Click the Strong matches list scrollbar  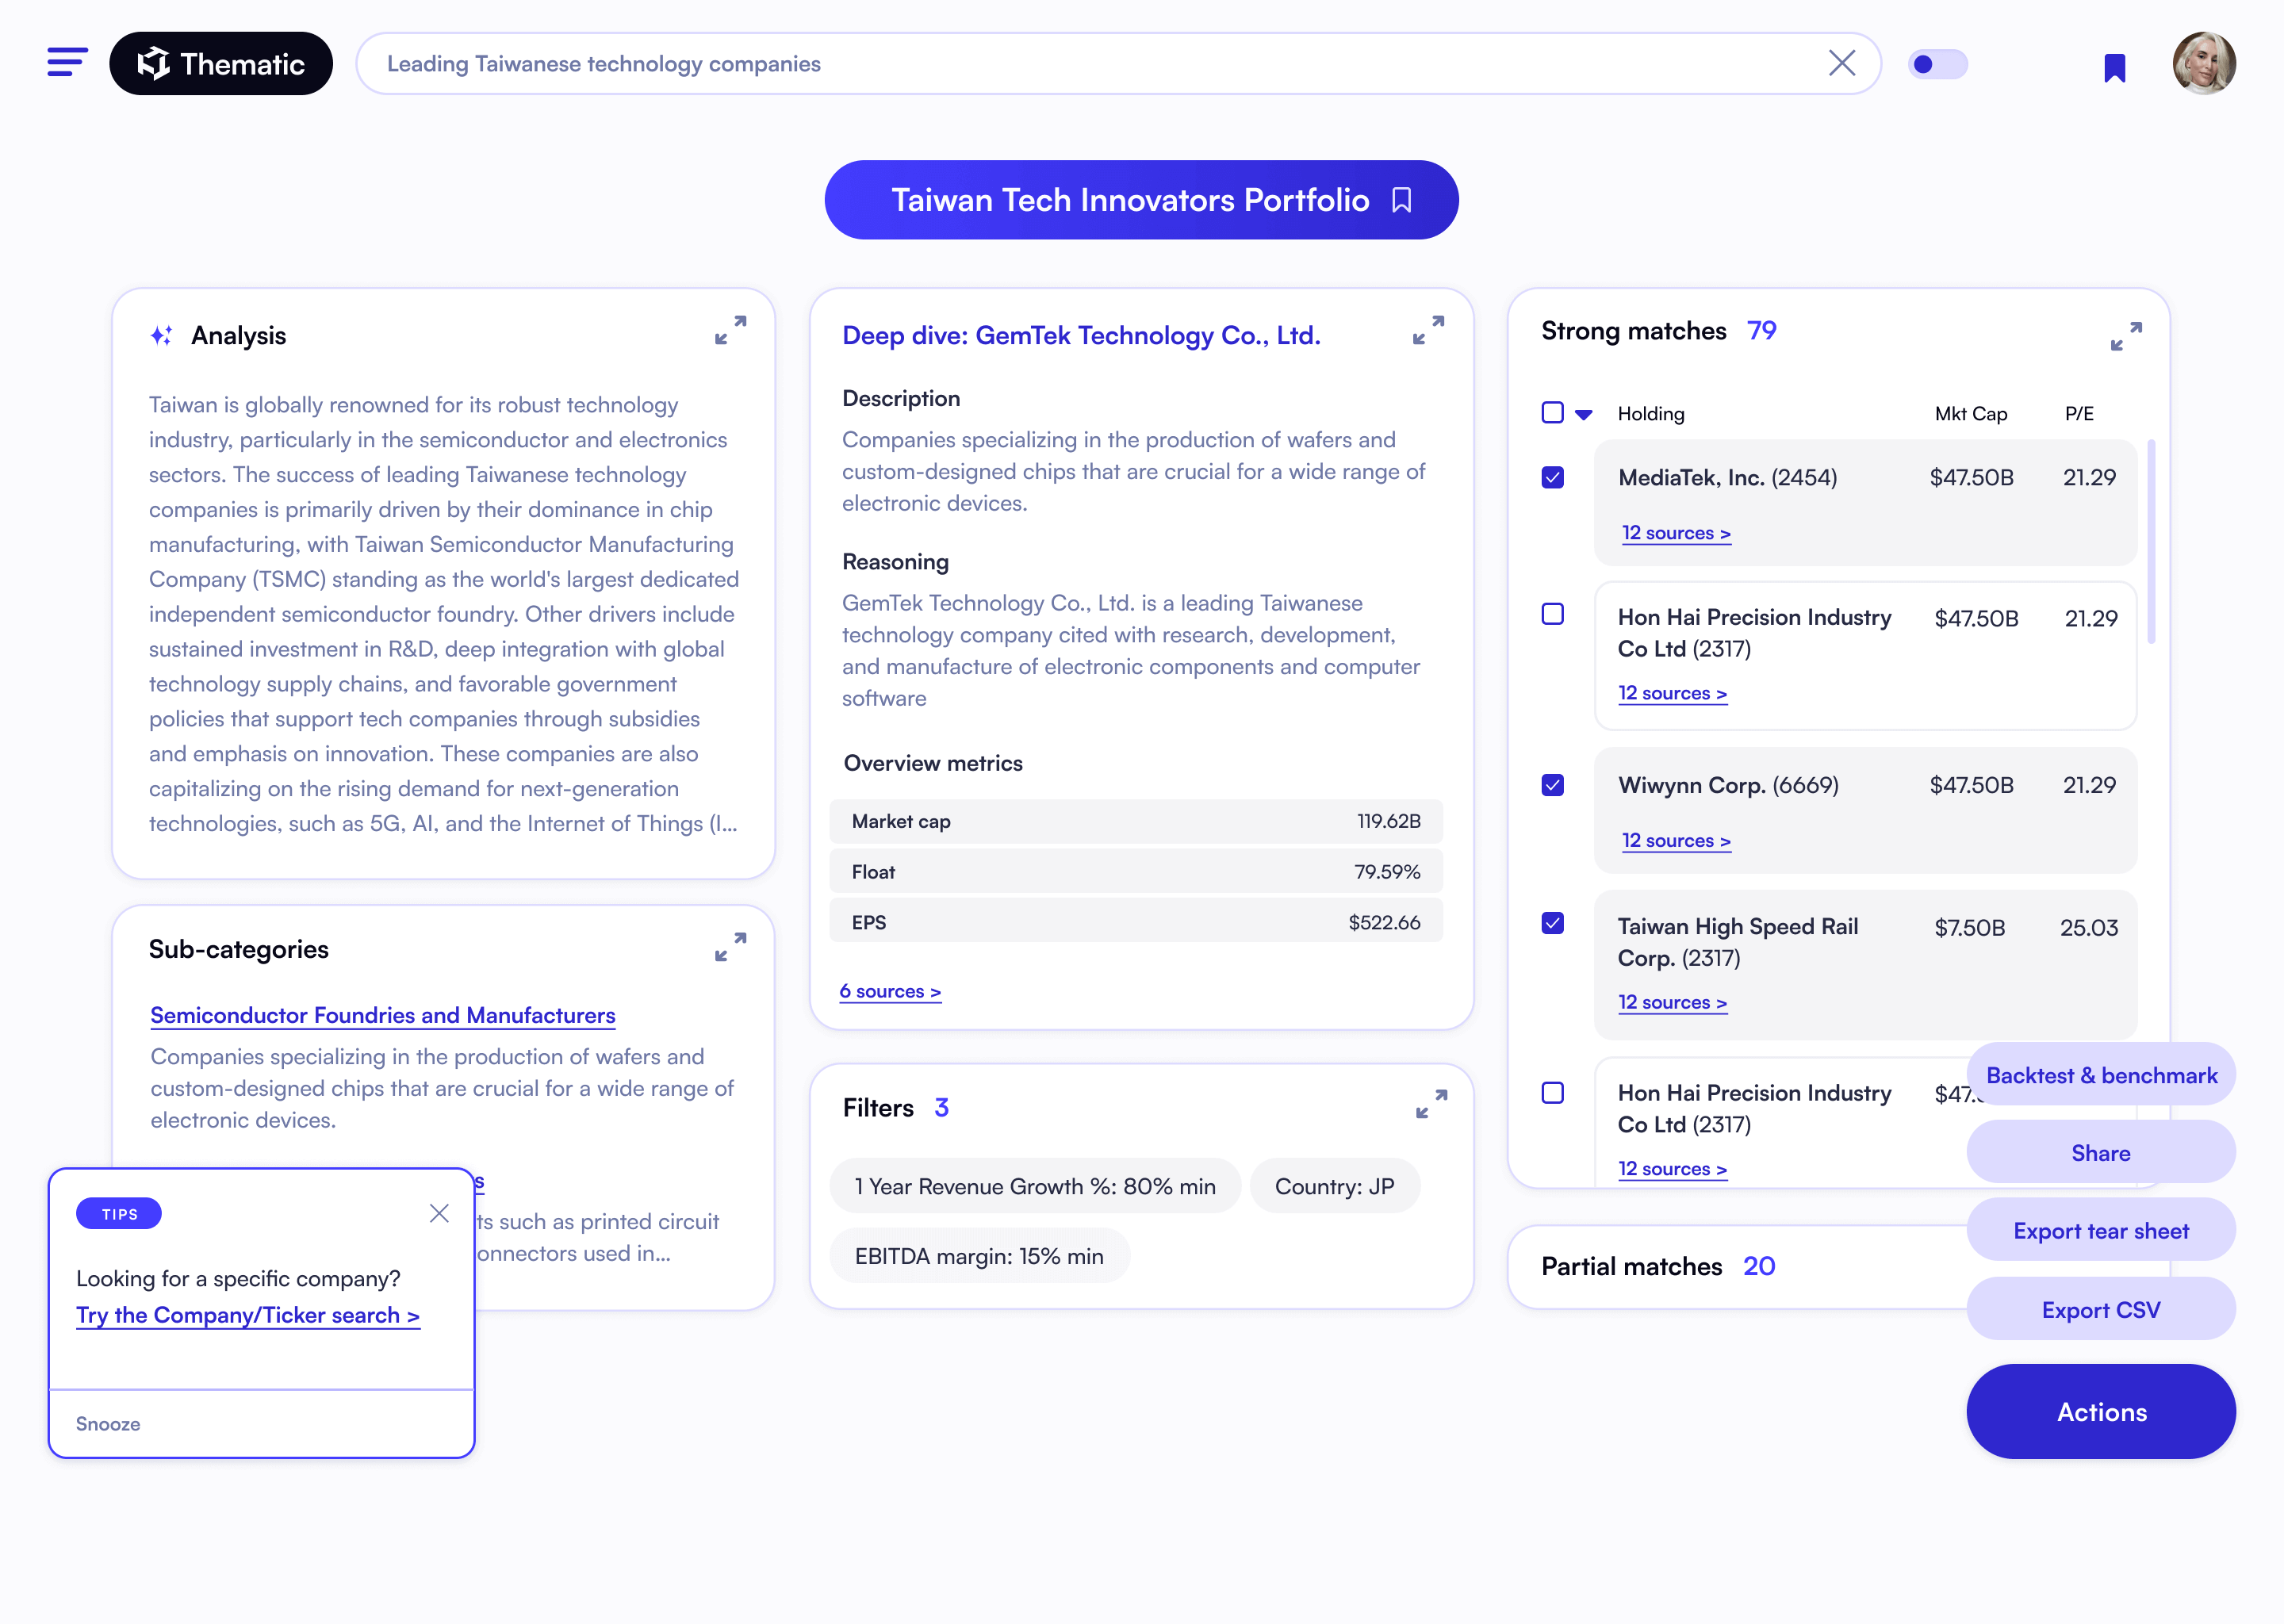[x=2151, y=542]
